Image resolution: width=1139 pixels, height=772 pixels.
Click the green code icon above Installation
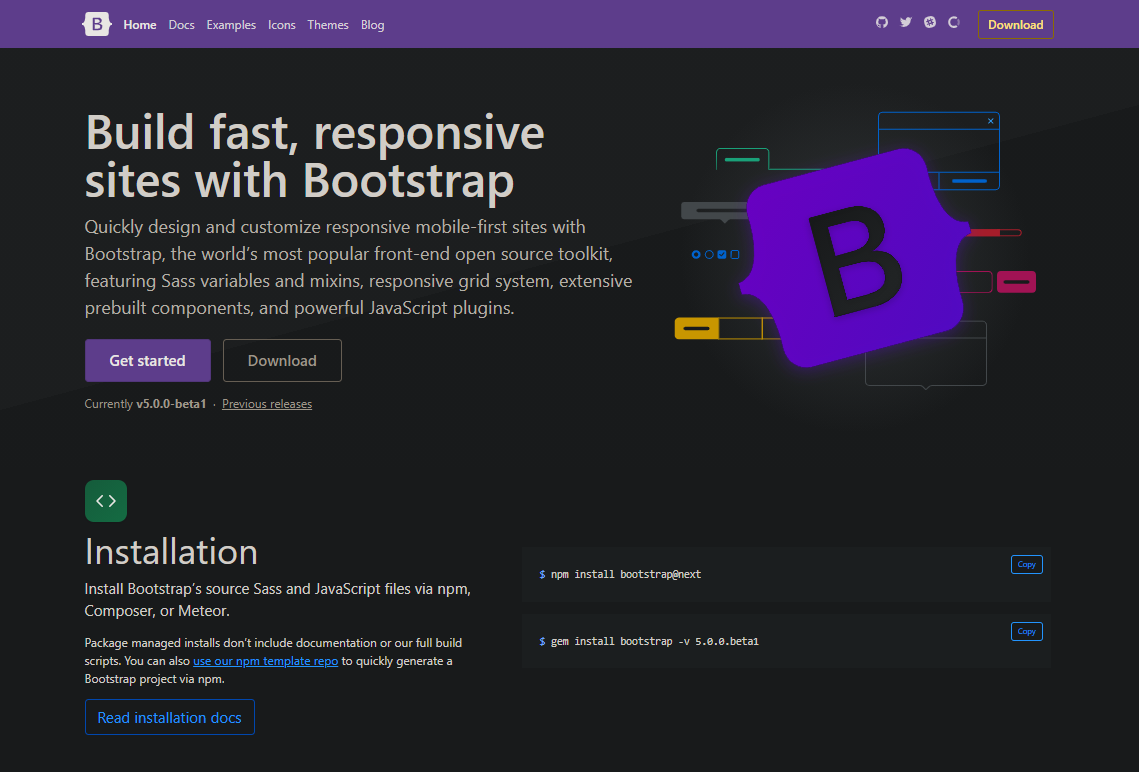pyautogui.click(x=105, y=500)
